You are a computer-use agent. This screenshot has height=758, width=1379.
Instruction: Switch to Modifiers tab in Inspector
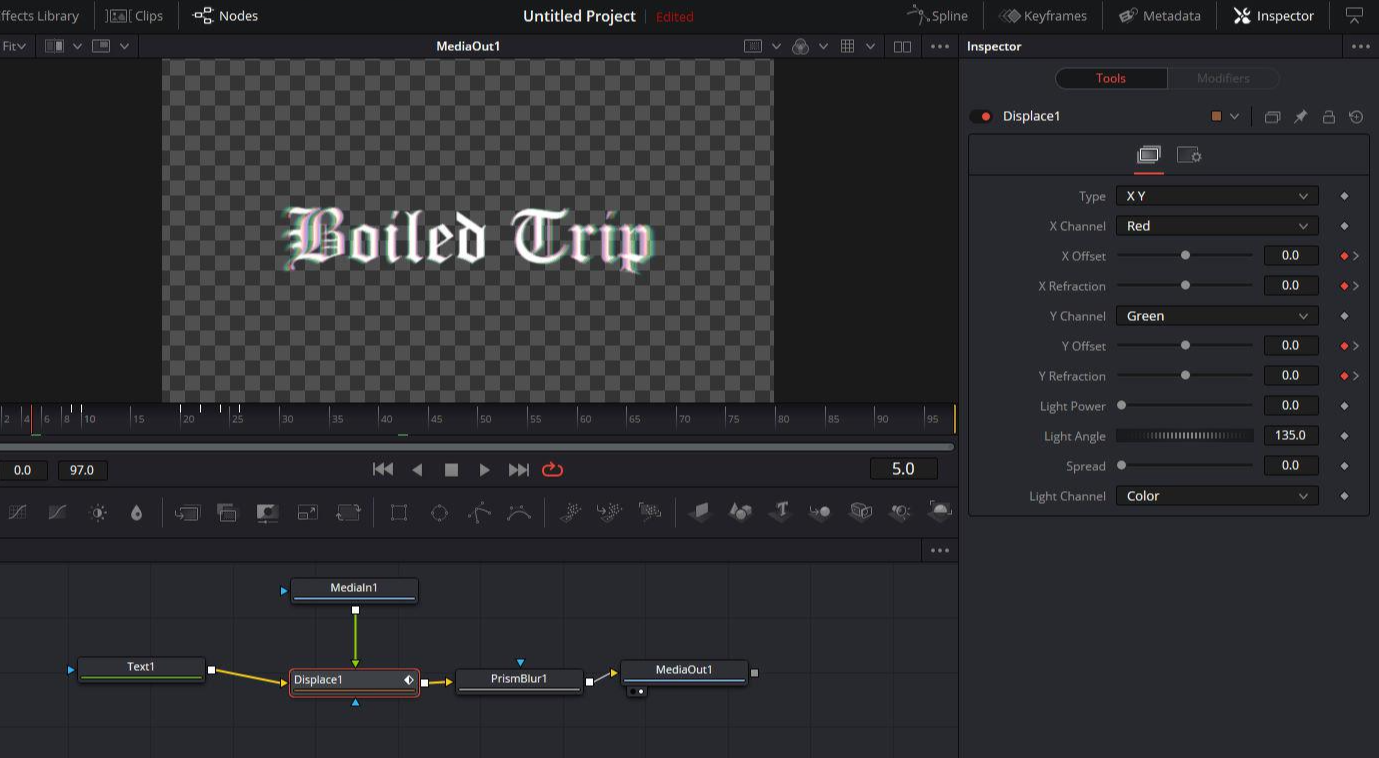coord(1223,78)
